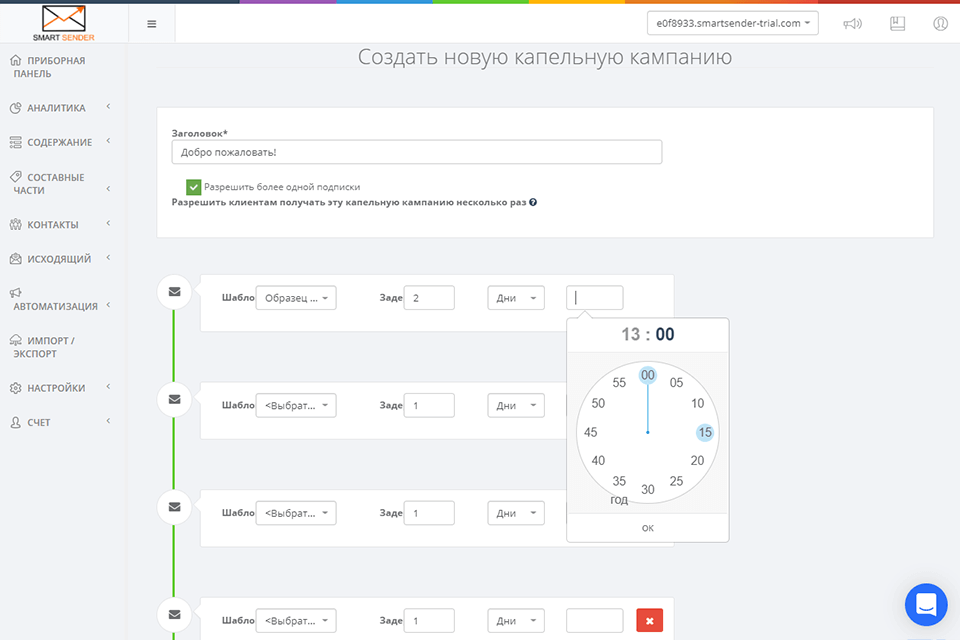The height and width of the screenshot is (640, 960).
Task: Click first step delay field with 2
Action: pyautogui.click(x=429, y=298)
